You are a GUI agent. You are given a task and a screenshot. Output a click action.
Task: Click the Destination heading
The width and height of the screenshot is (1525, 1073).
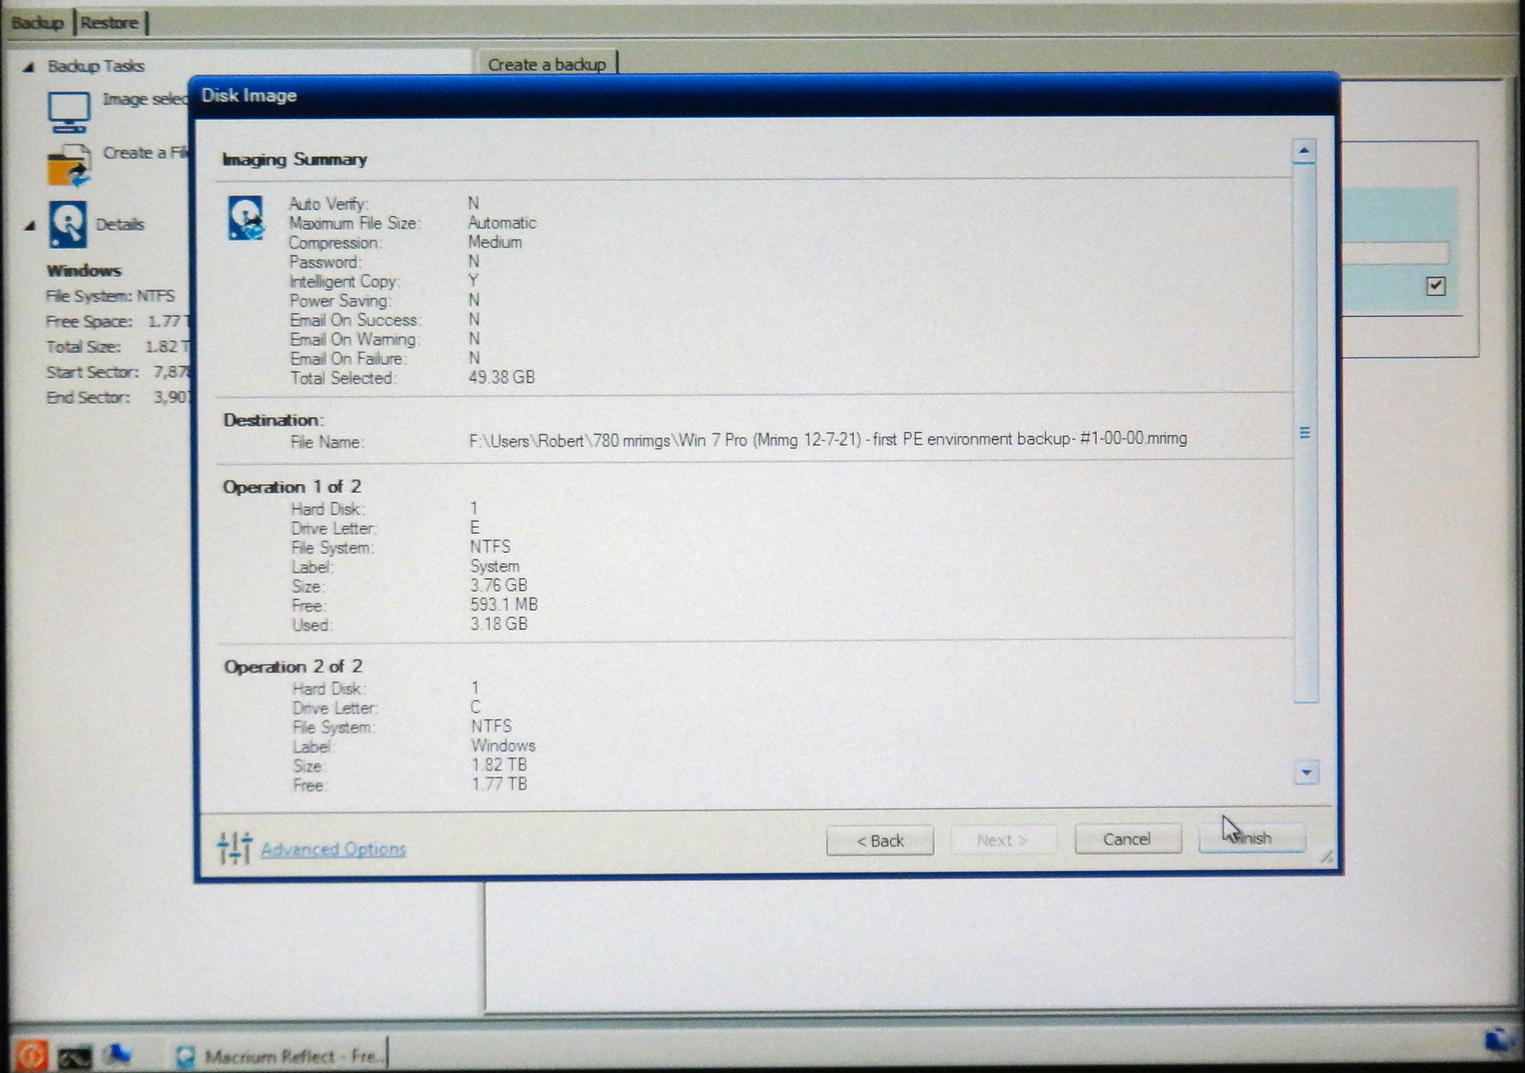tap(273, 420)
